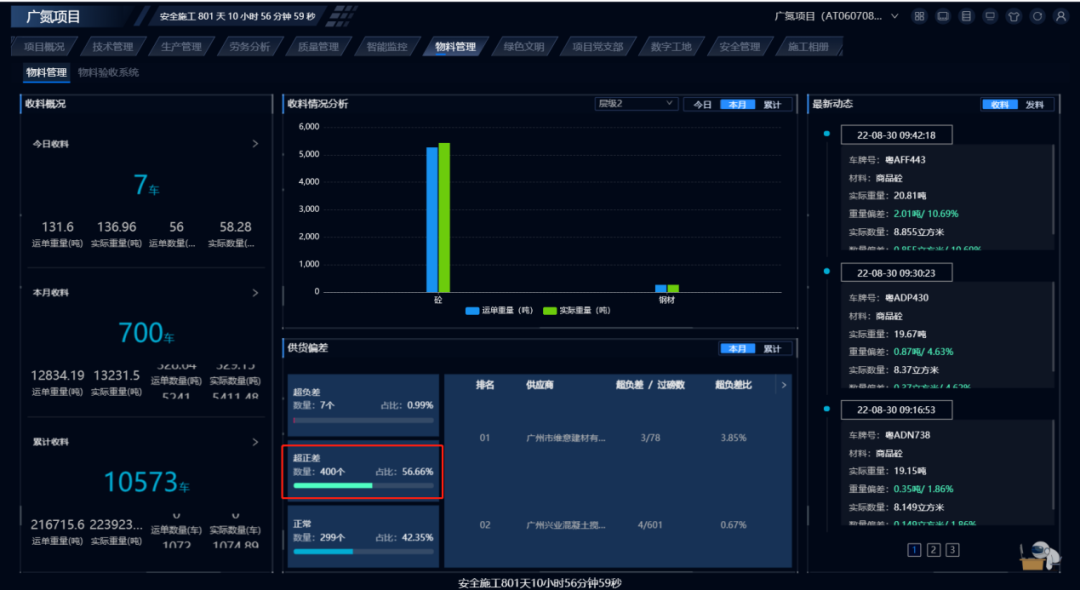
Task: Toggle 最新动态 panel to 发料
Action: (1034, 105)
